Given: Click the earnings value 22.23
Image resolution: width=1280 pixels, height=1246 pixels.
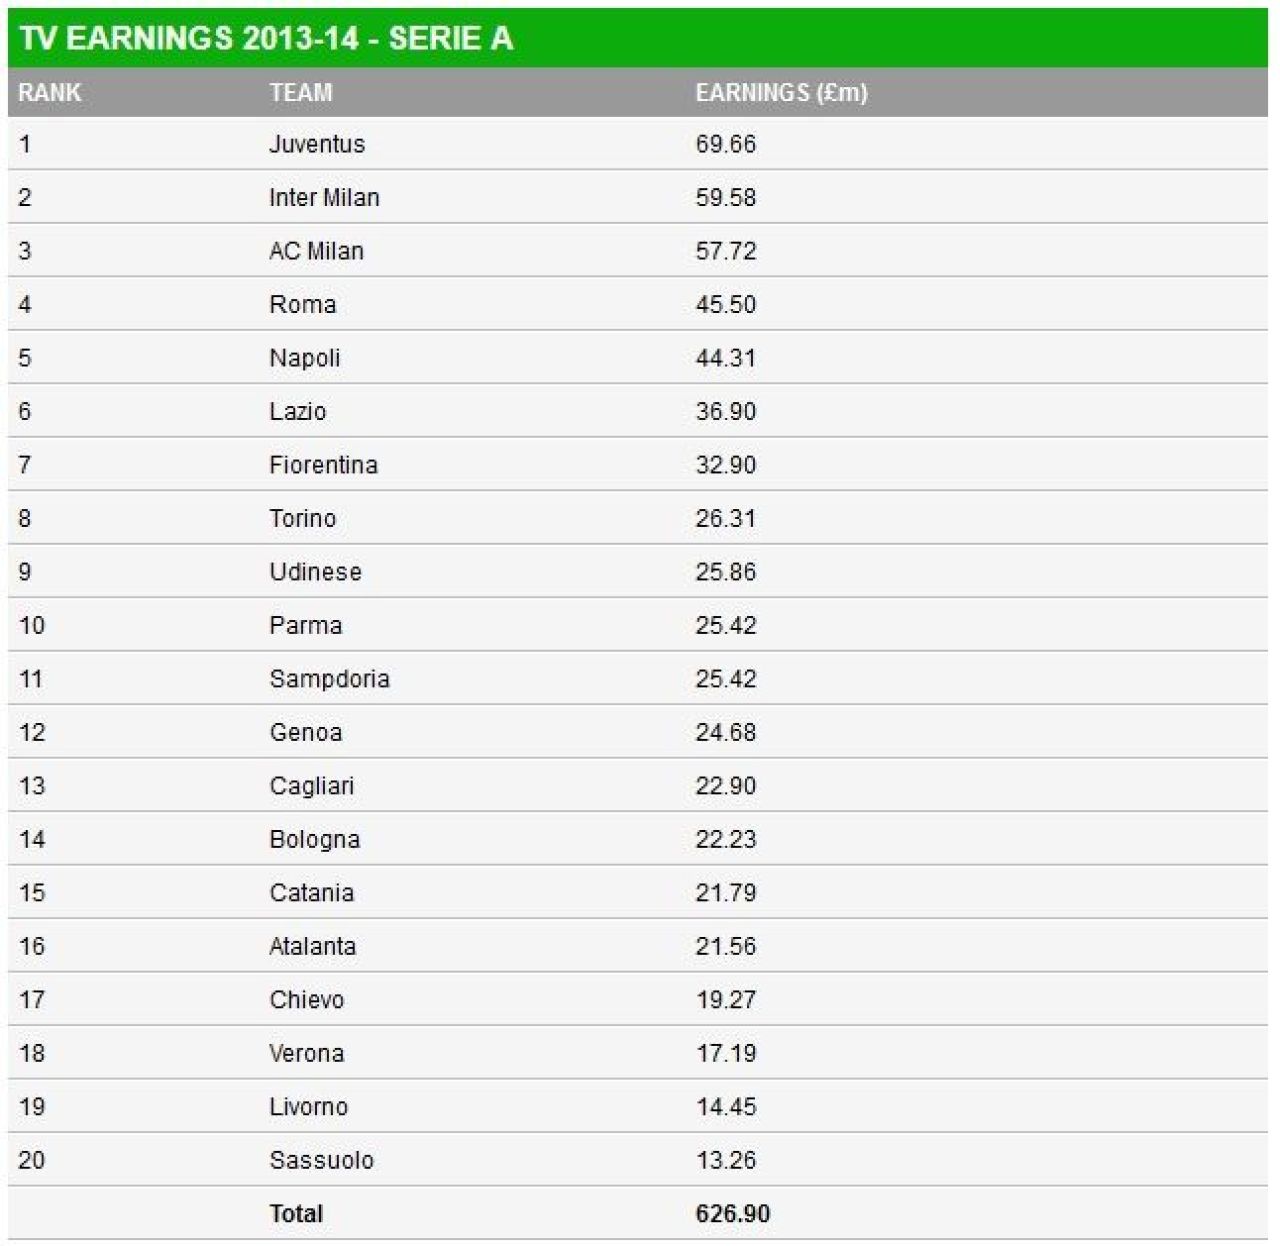Looking at the screenshot, I should point(726,839).
